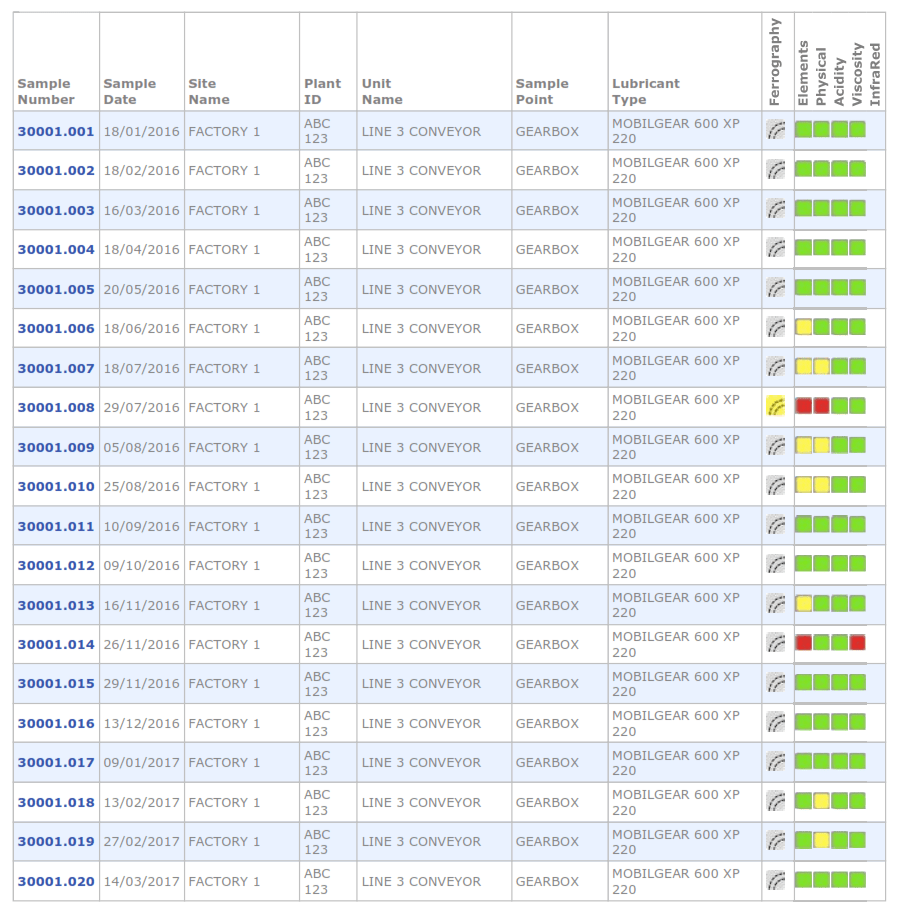Click ABC 123 cell in row 30001.017
The width and height of the screenshot is (905, 917).
pyautogui.click(x=317, y=763)
